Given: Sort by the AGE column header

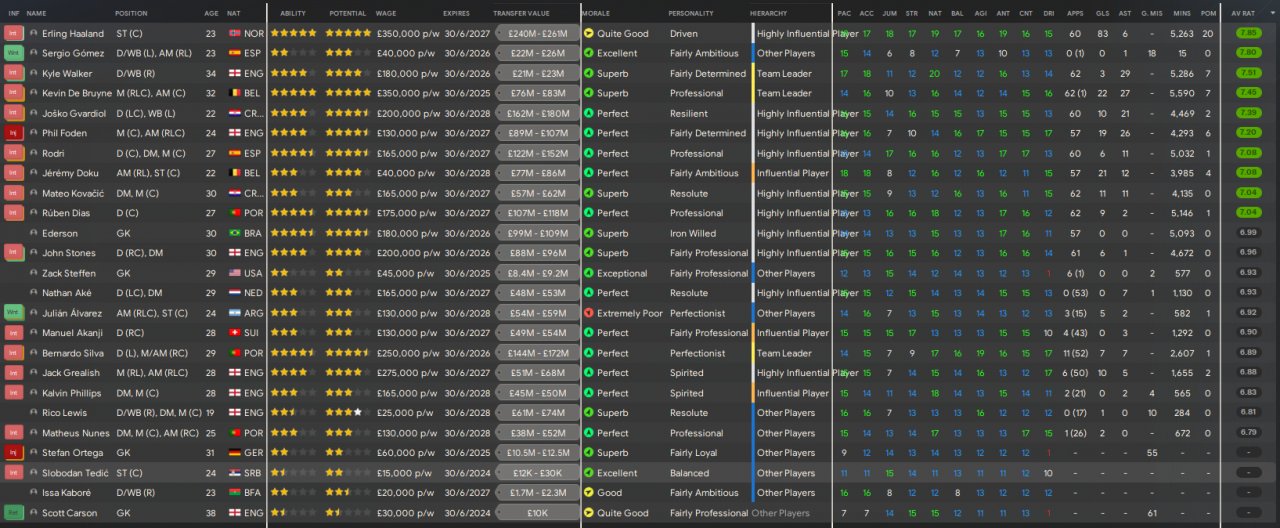Looking at the screenshot, I should [x=211, y=13].
